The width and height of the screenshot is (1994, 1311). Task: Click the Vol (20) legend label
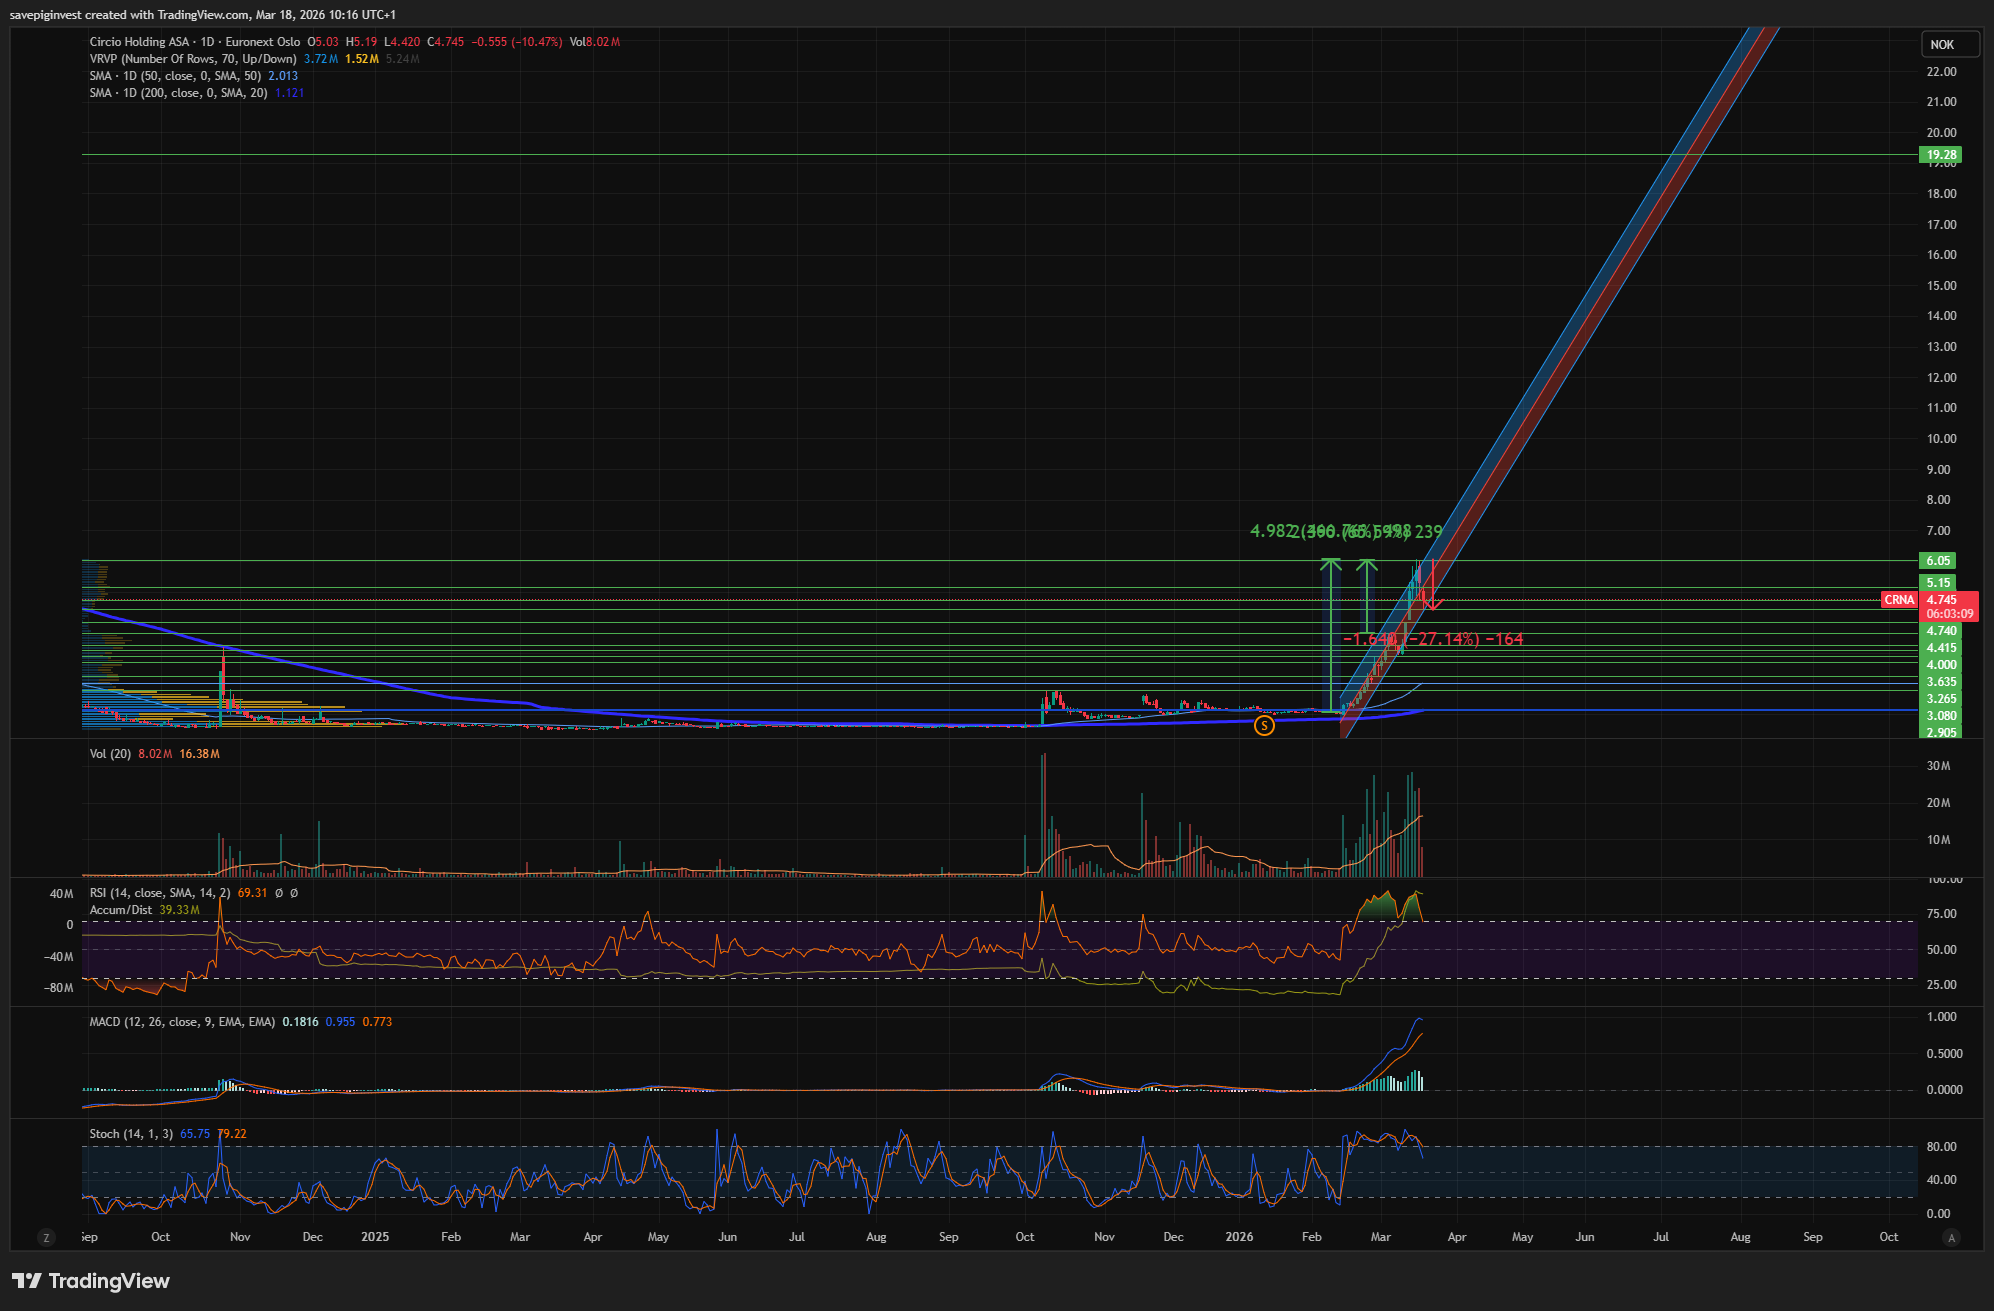coord(110,754)
